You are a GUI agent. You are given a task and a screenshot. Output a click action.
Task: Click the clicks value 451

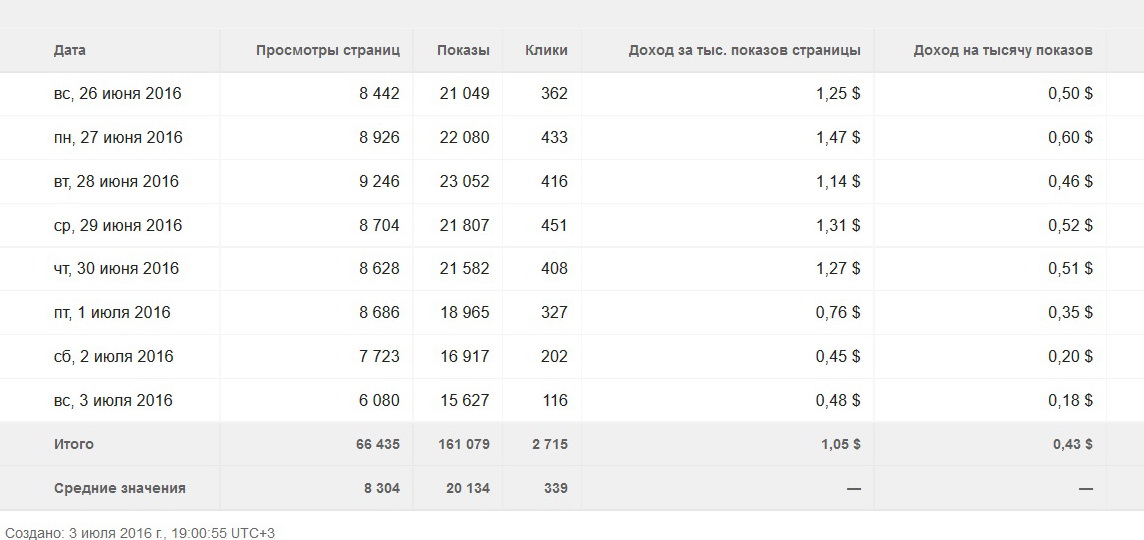coord(554,225)
